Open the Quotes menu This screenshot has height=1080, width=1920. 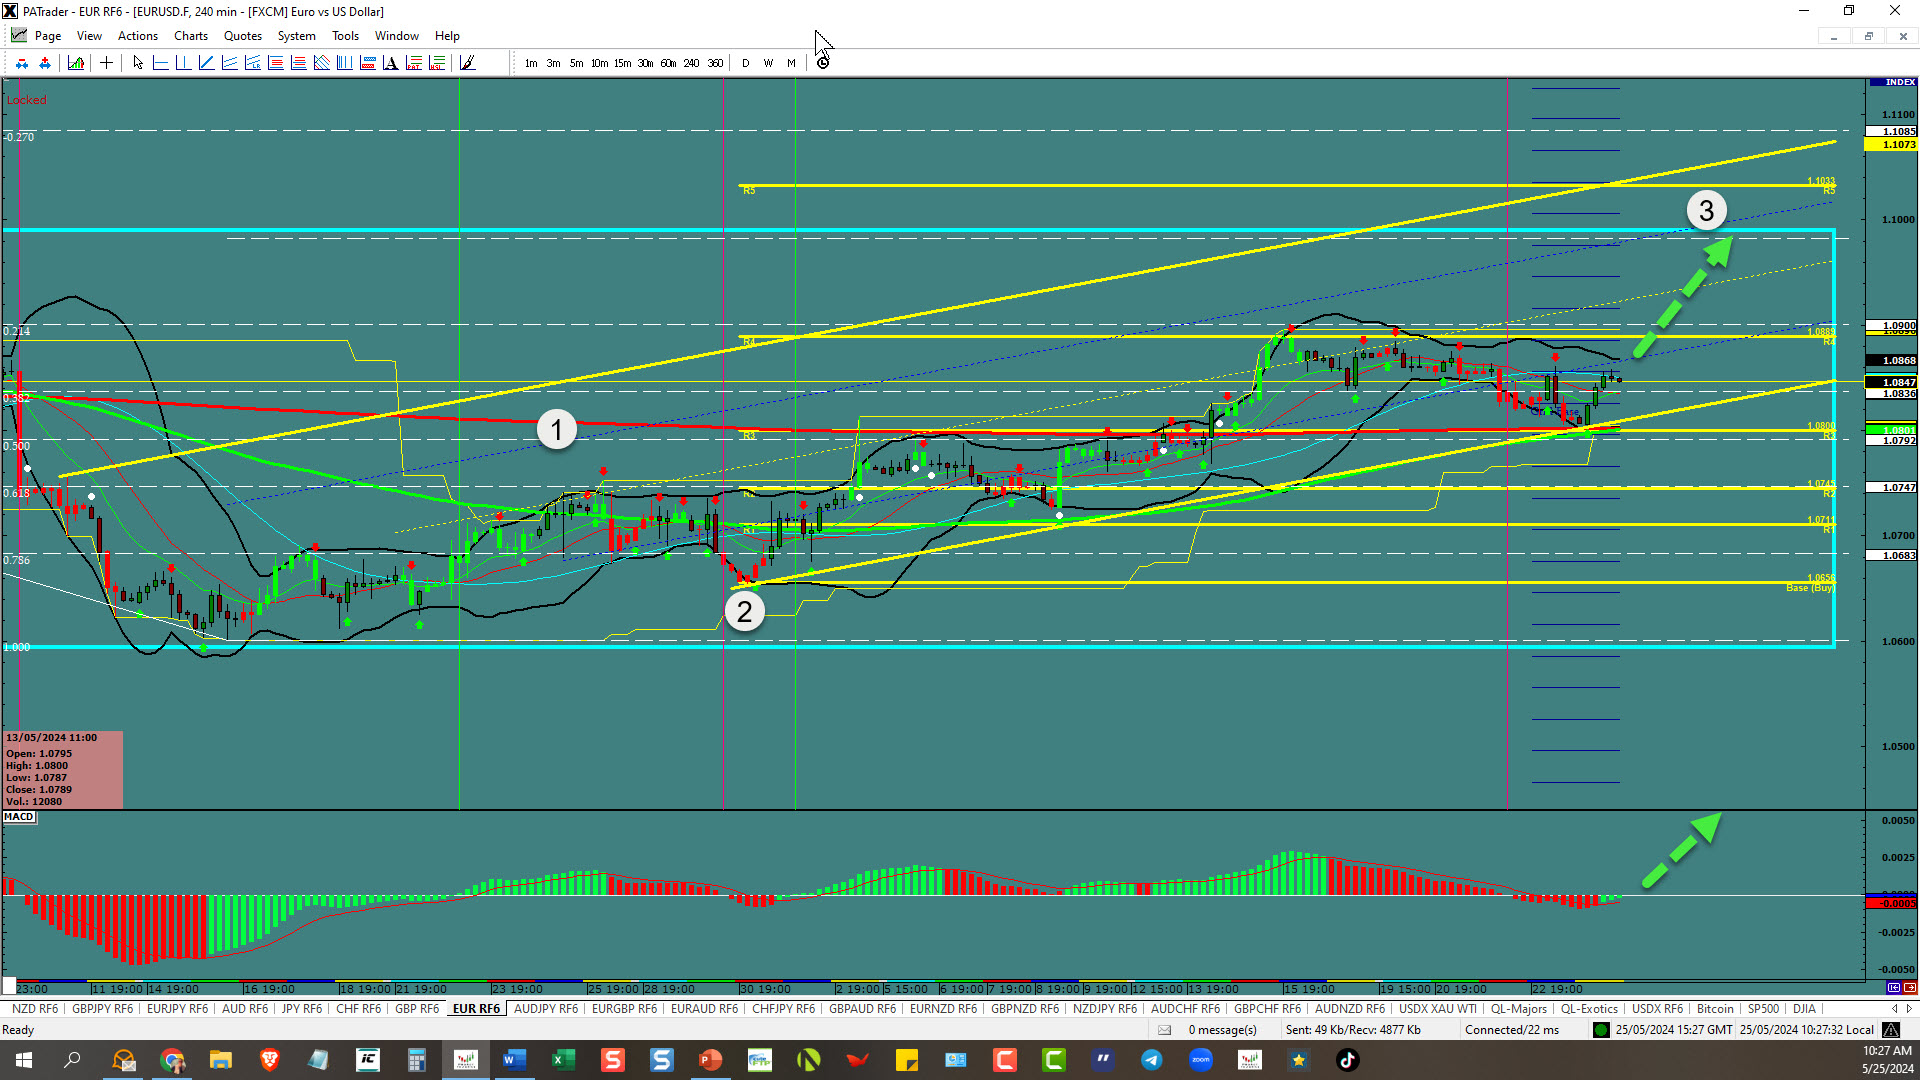[242, 36]
